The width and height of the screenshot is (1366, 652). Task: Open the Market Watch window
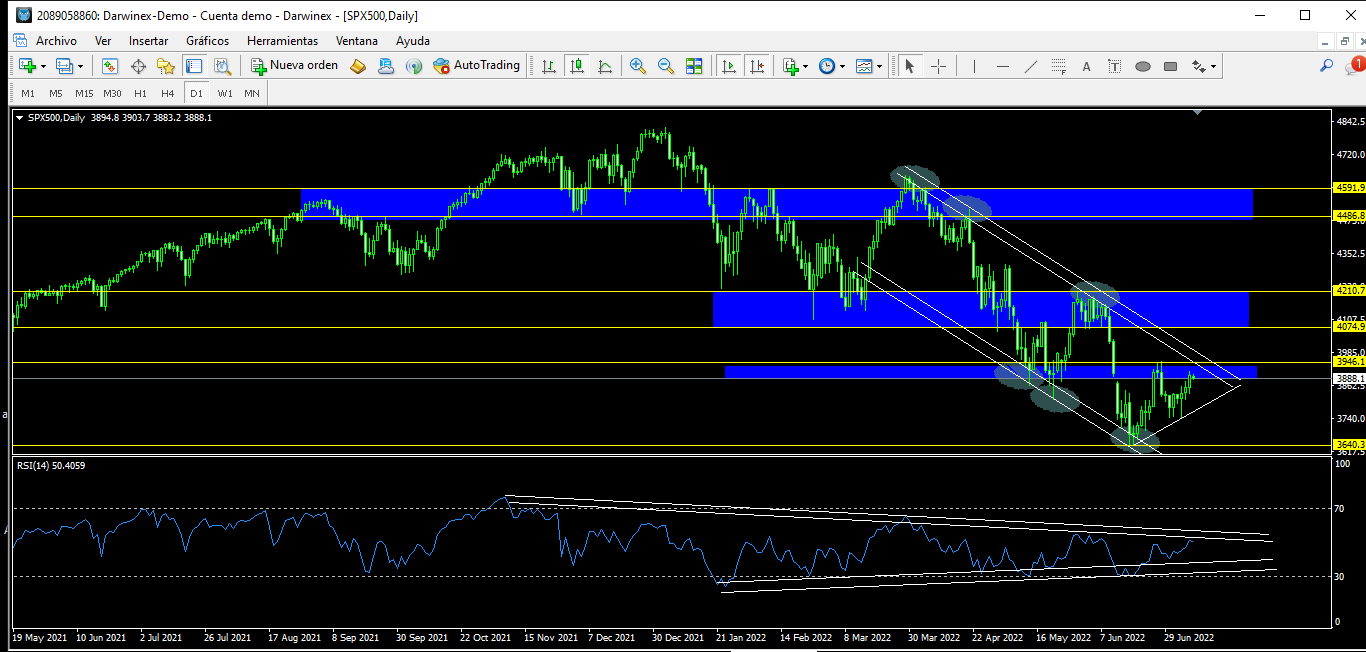(x=110, y=66)
